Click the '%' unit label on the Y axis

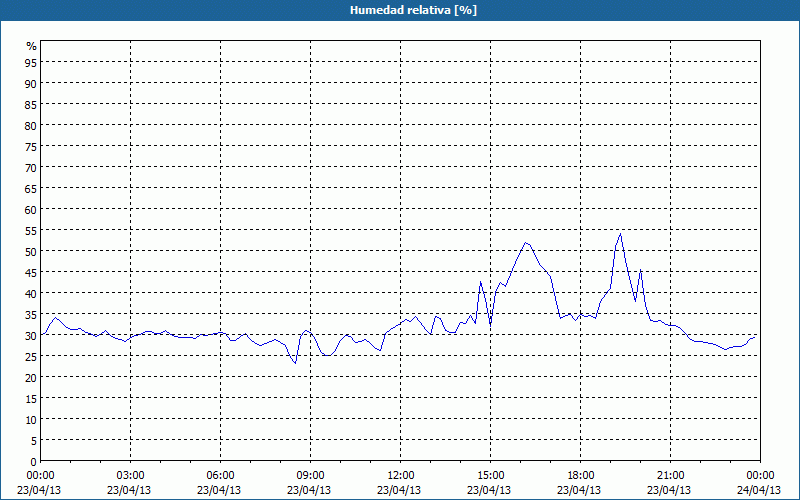[x=32, y=46]
